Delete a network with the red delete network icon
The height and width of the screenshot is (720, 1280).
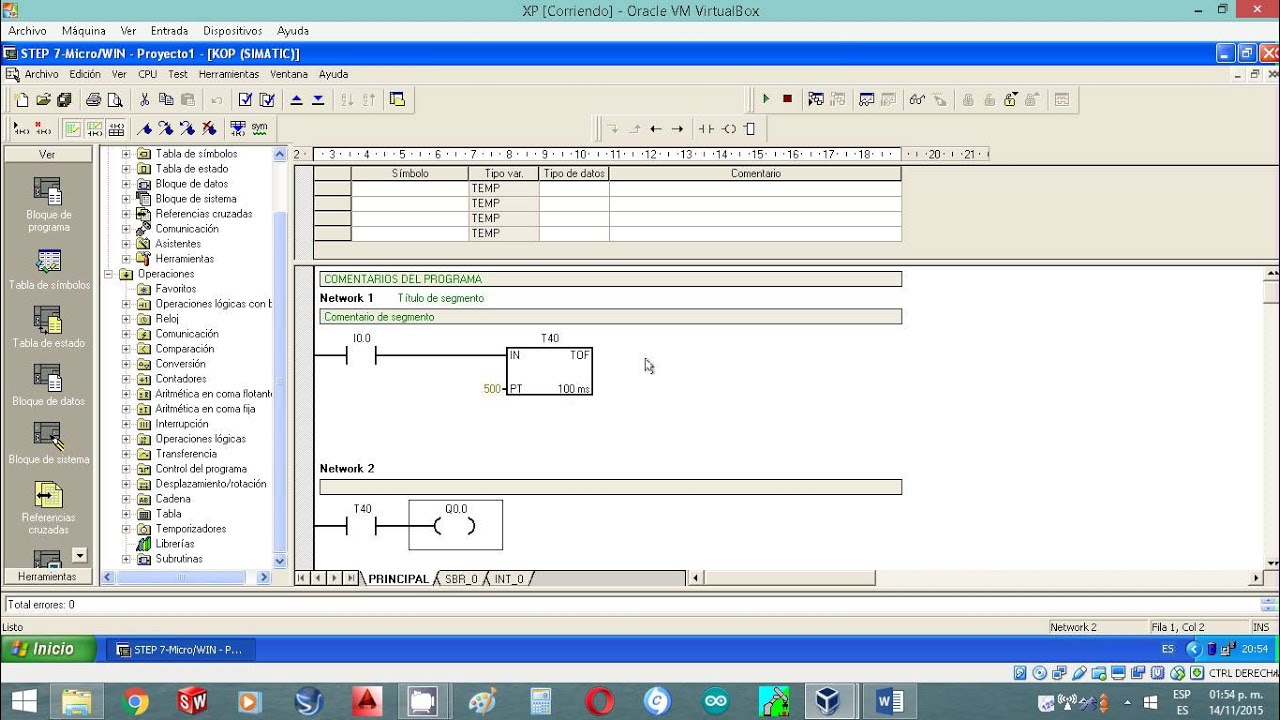pos(43,128)
